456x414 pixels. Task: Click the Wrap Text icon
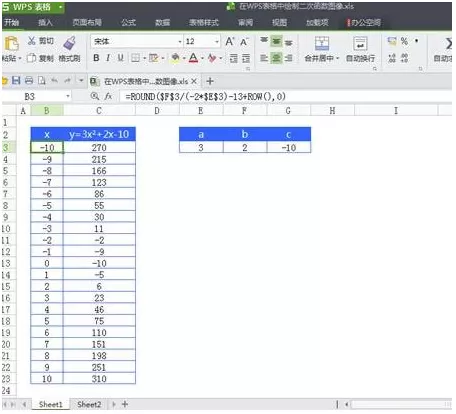coord(360,43)
